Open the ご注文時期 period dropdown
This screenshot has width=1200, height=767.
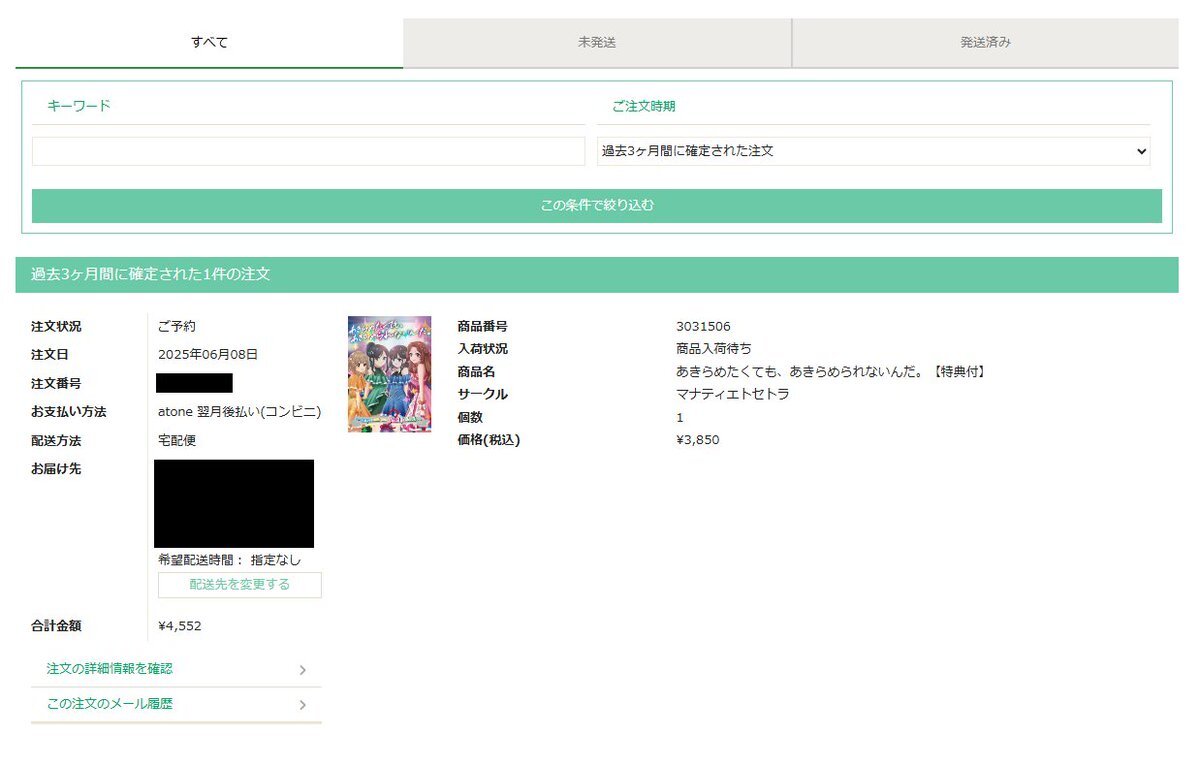[x=874, y=151]
